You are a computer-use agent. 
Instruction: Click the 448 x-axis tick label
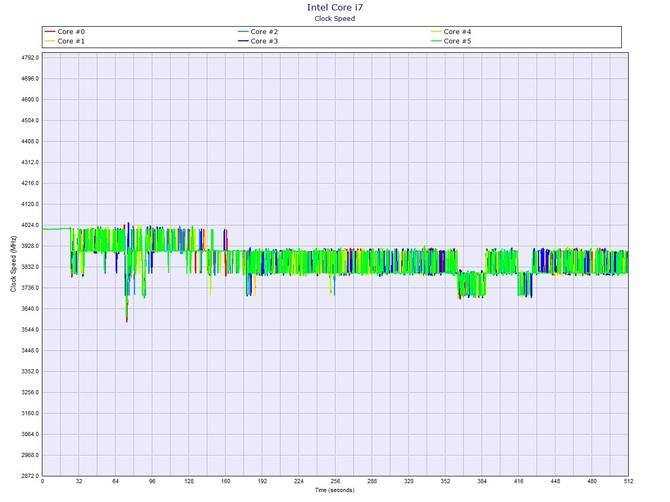555,481
